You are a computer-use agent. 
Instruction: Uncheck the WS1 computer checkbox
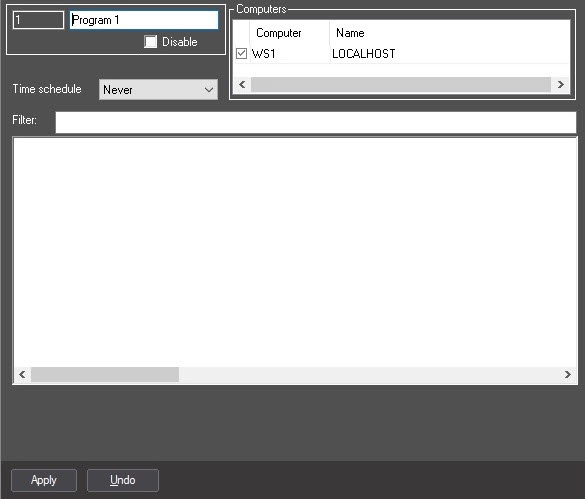(x=241, y=53)
